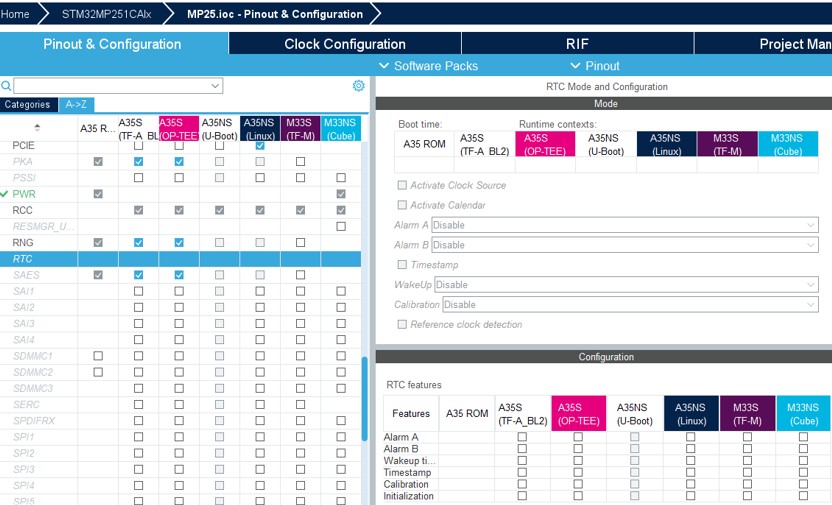Select the RNG peripheral
This screenshot has width=832, height=505.
23,242
